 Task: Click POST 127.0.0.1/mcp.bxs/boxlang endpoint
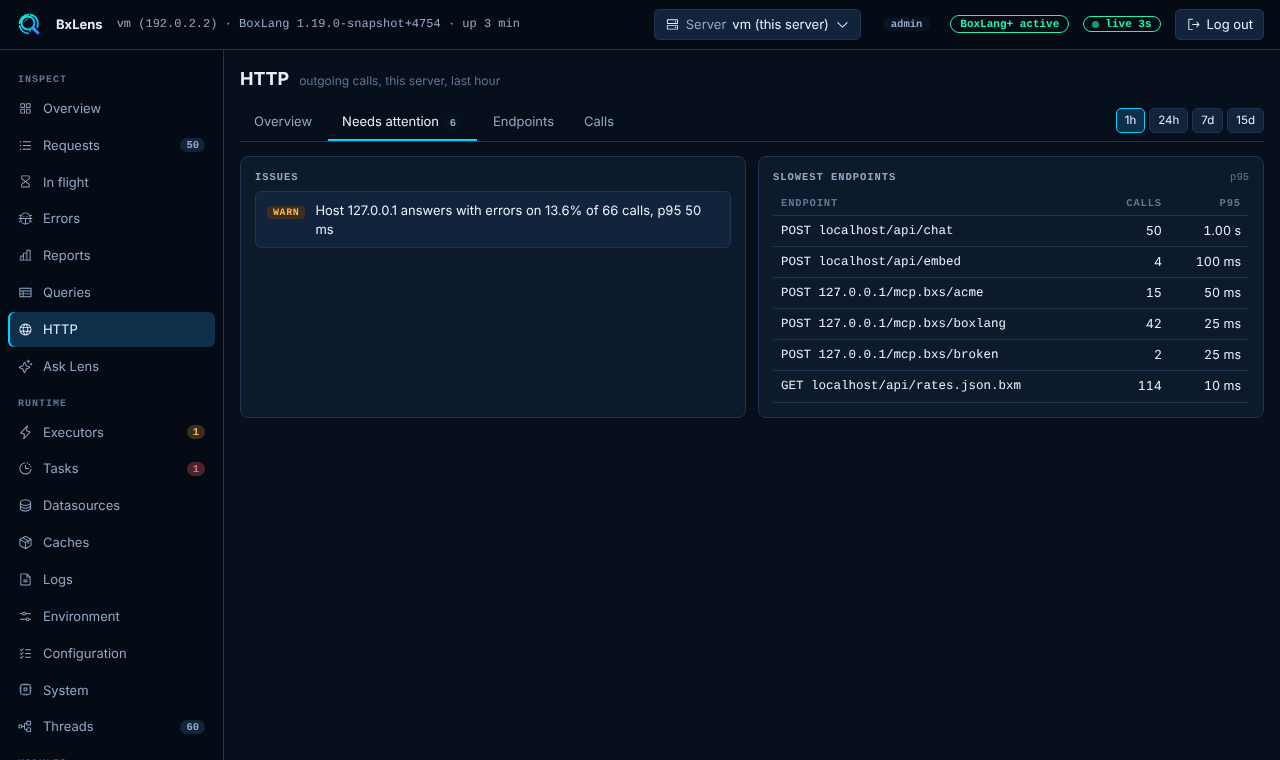pos(1011,323)
